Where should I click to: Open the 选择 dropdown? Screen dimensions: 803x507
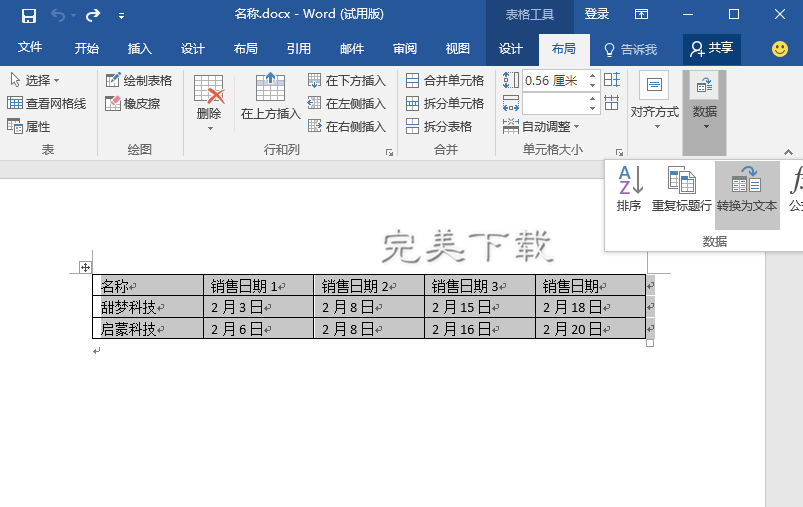(x=34, y=80)
